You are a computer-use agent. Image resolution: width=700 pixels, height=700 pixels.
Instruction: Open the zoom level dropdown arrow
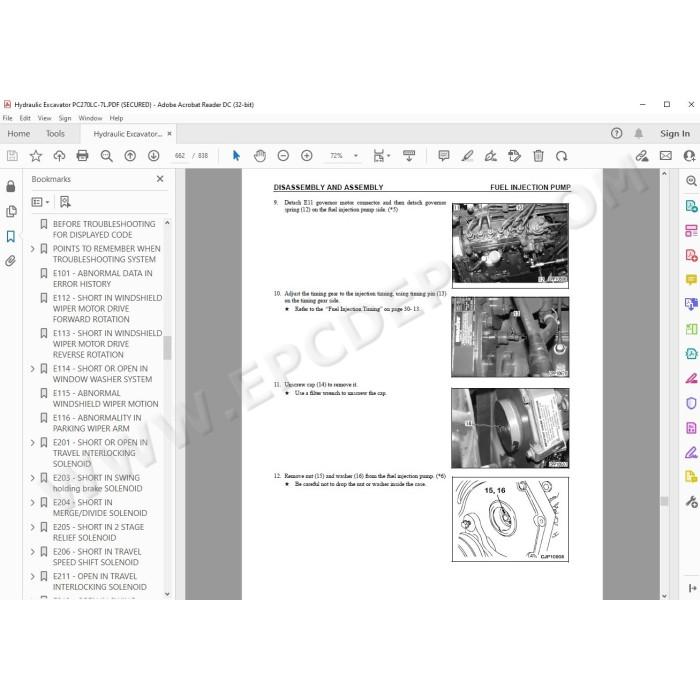pyautogui.click(x=356, y=156)
